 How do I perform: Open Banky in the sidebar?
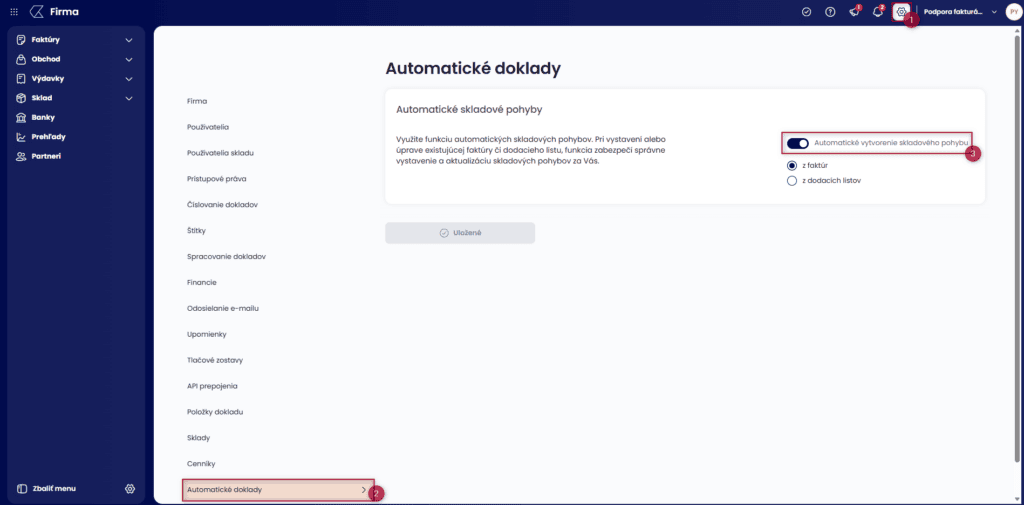pyautogui.click(x=42, y=117)
